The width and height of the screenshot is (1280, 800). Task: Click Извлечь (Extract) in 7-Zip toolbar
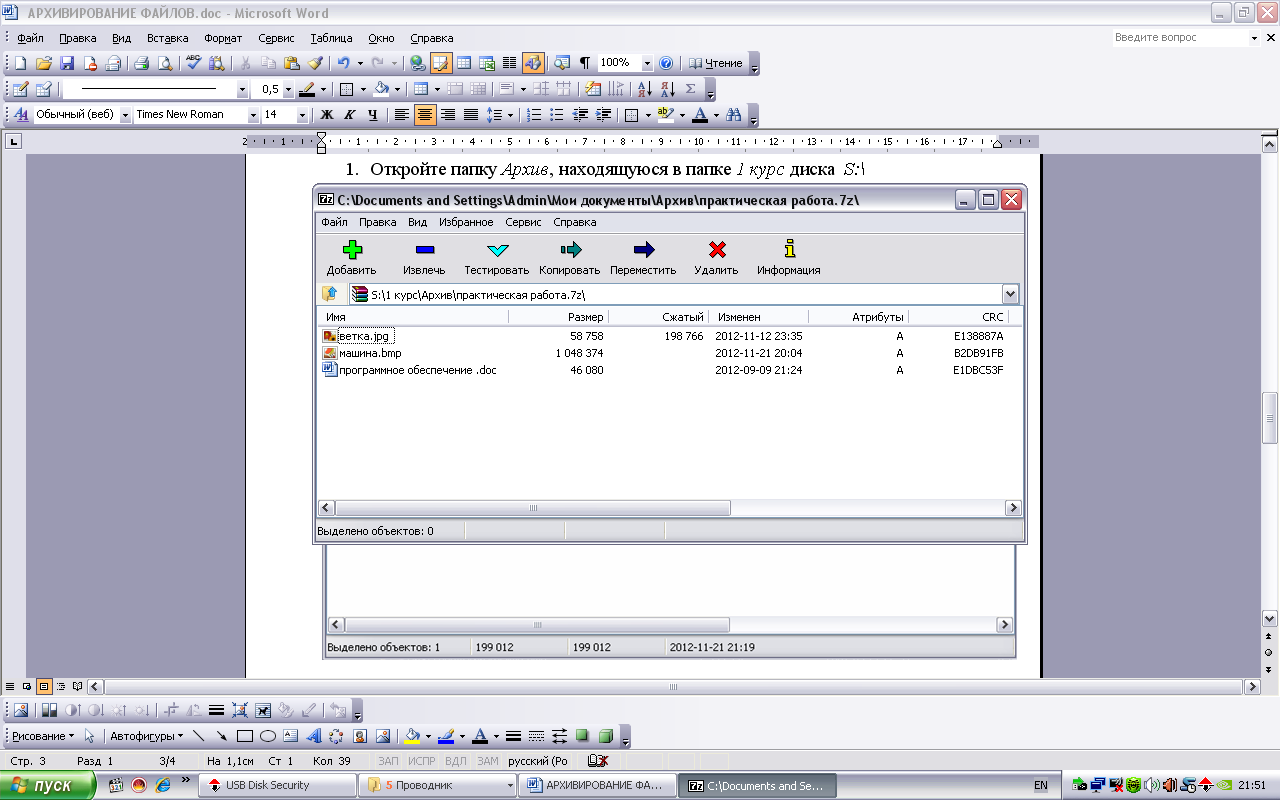point(424,258)
